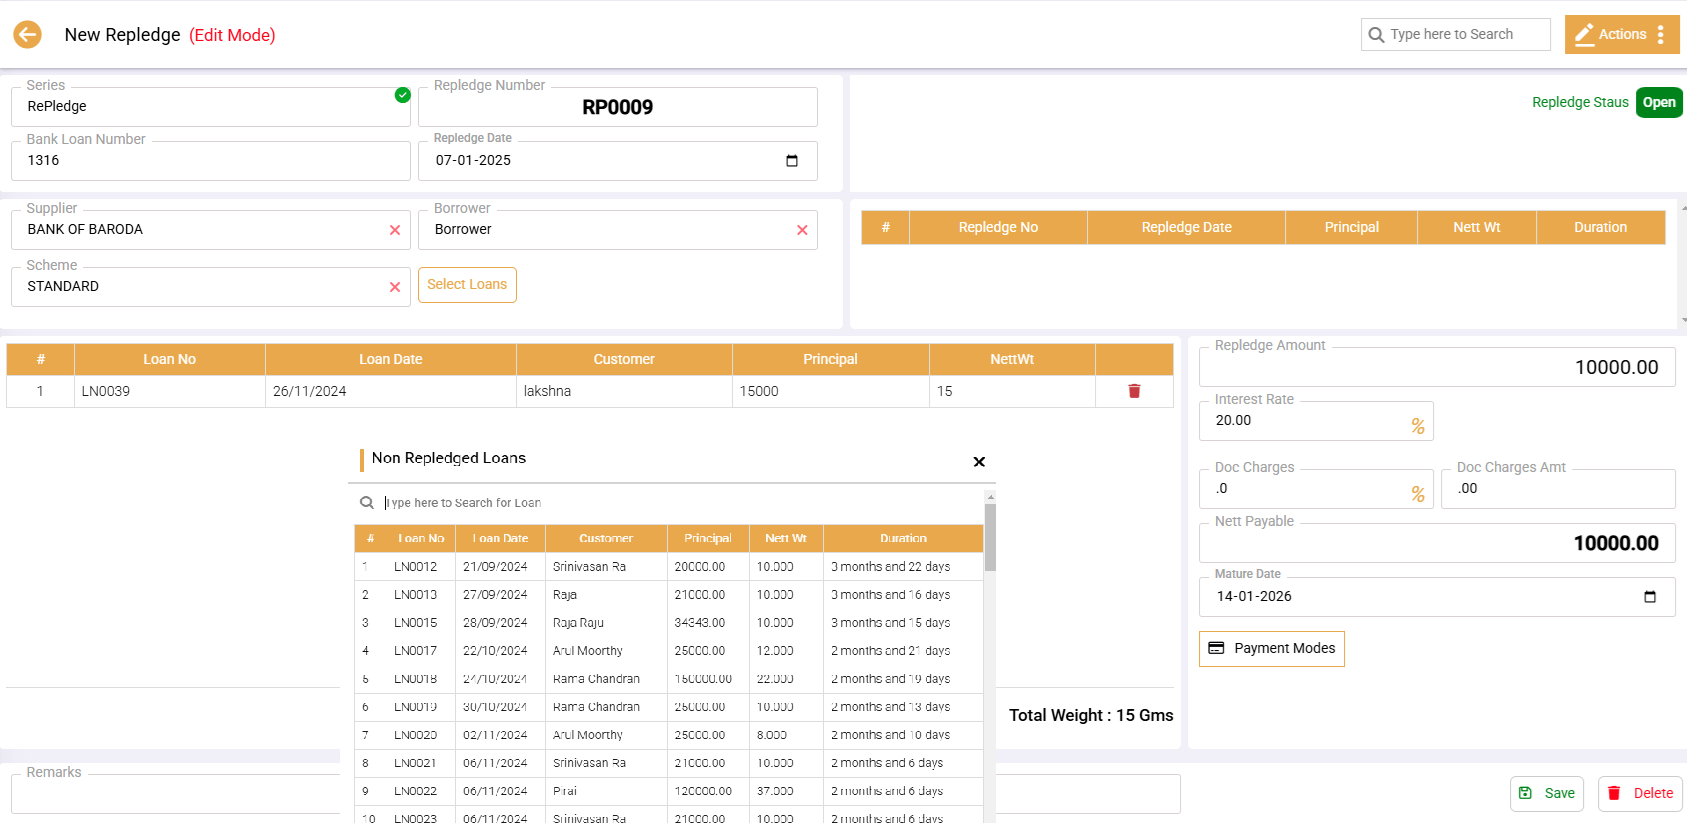Click the Supplier field

click(211, 230)
